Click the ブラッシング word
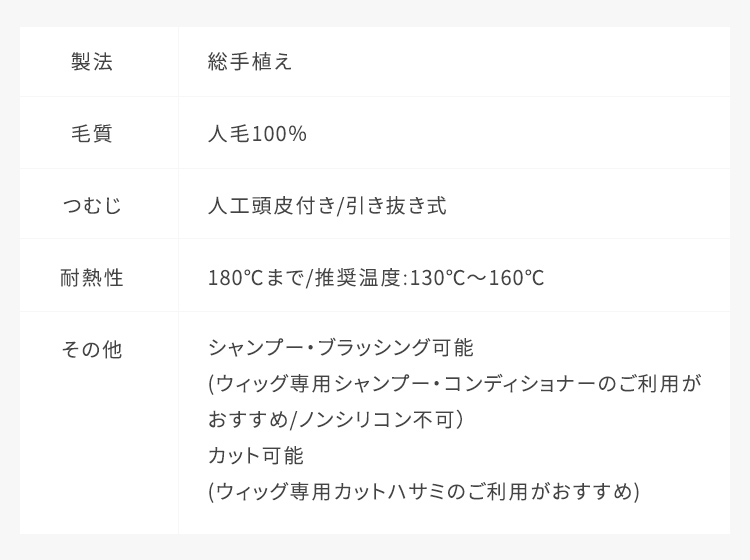 (x=373, y=348)
